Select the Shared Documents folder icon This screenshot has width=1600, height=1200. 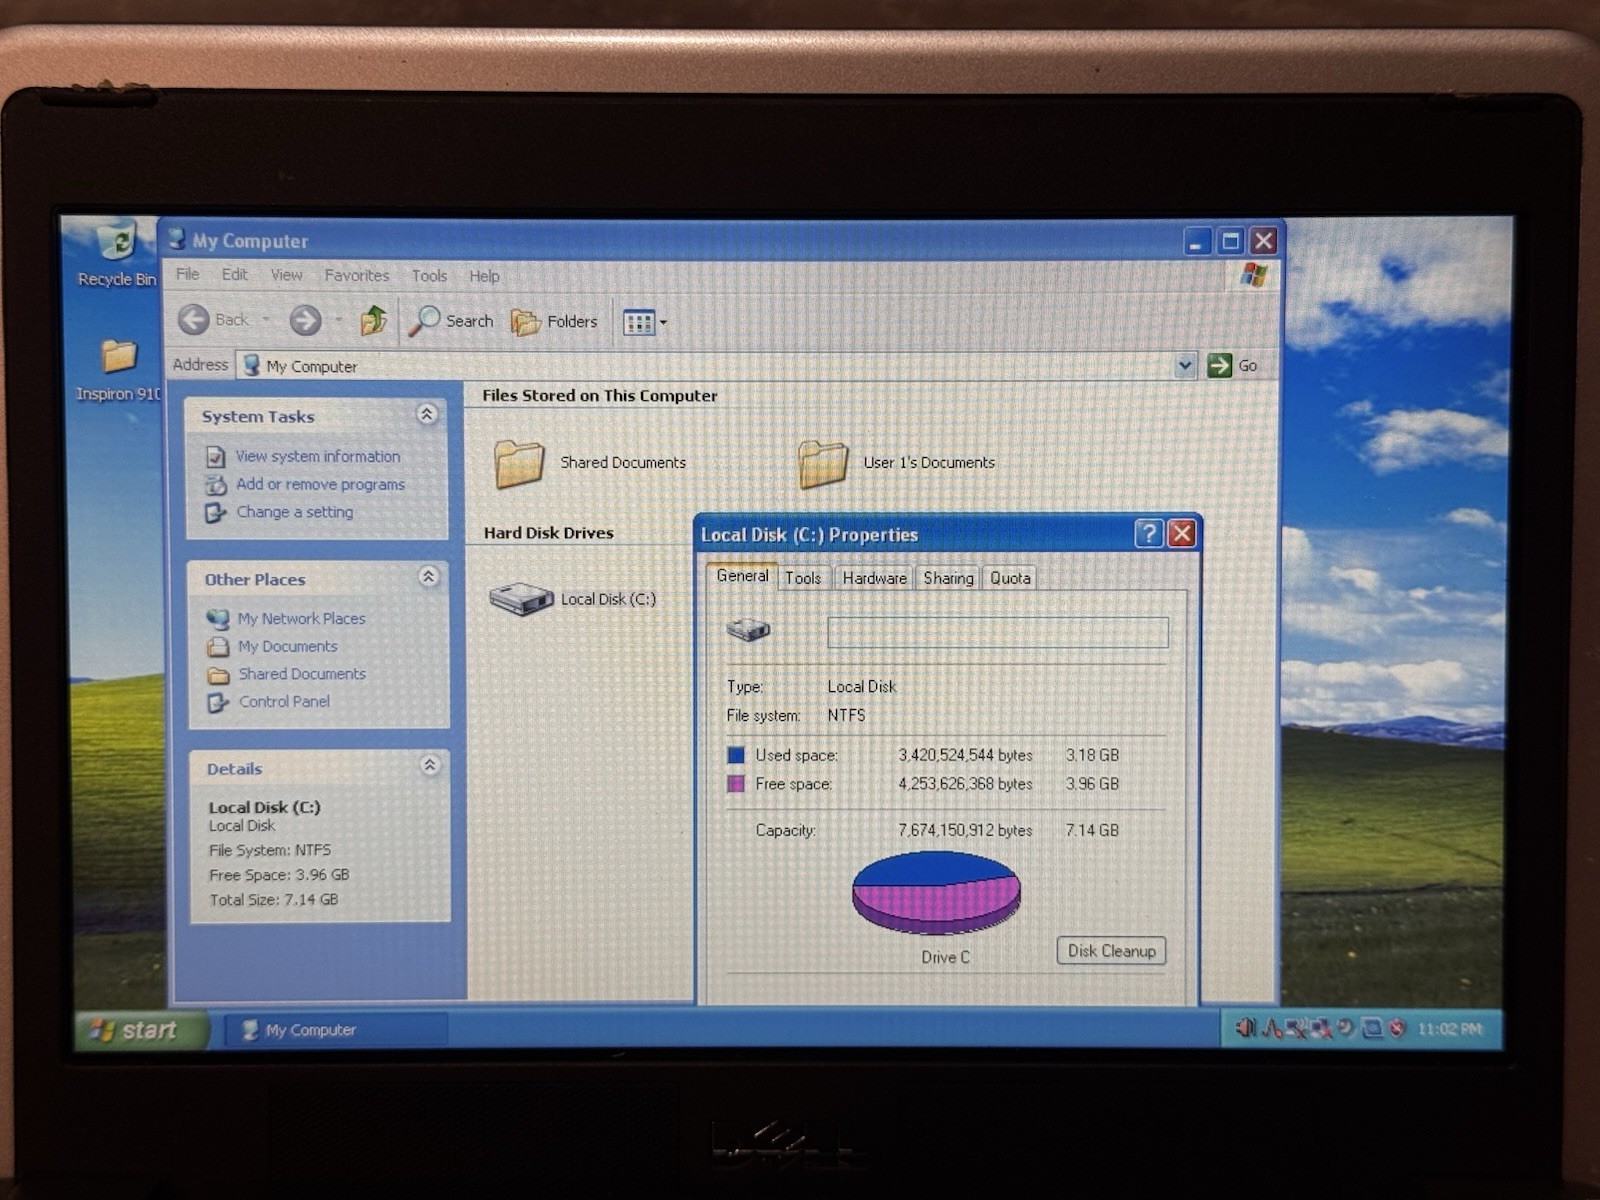coord(519,464)
